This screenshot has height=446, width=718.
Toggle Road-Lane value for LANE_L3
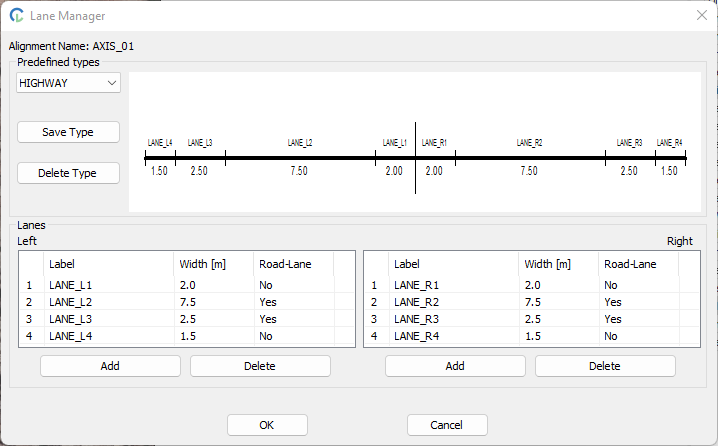pyautogui.click(x=292, y=319)
